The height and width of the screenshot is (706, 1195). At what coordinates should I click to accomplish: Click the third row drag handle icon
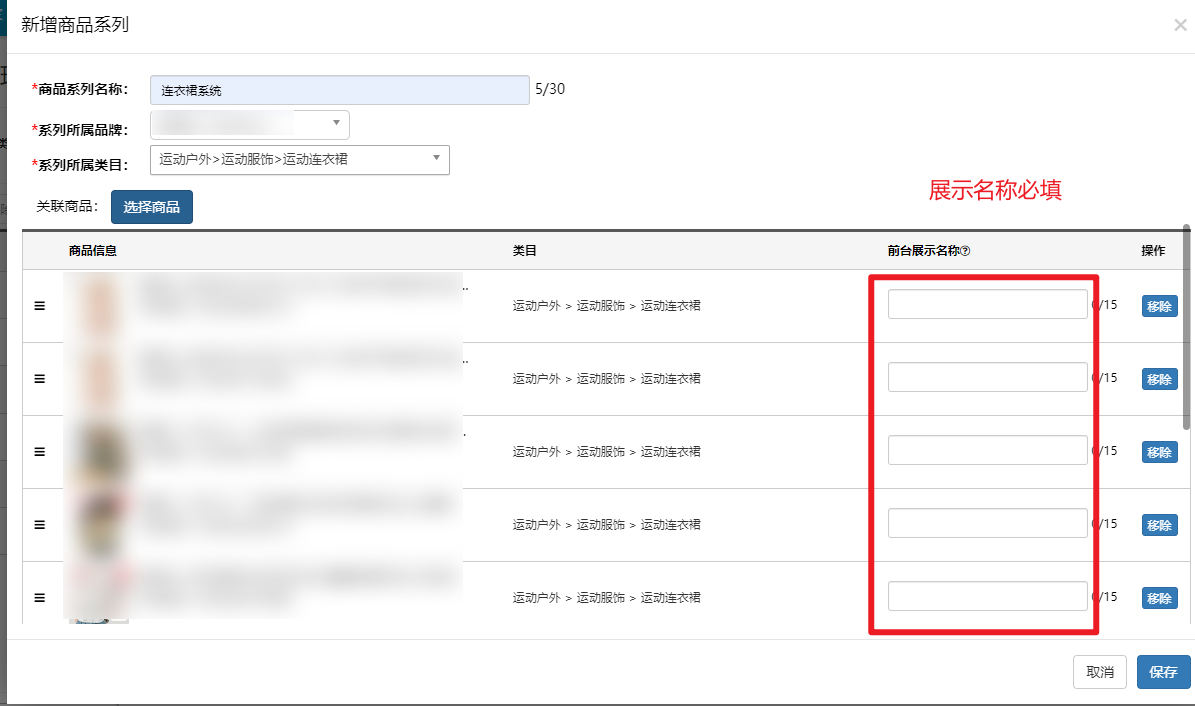coord(40,452)
